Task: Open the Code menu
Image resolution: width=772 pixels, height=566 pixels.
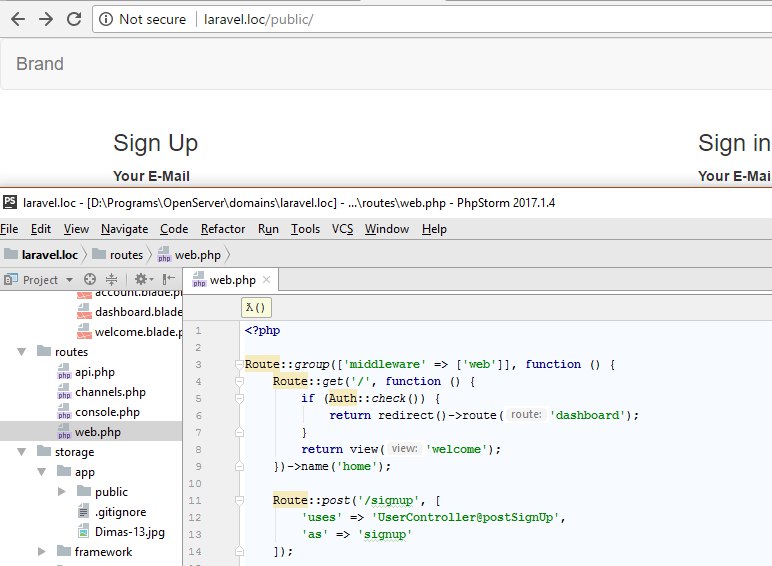Action: pos(174,229)
